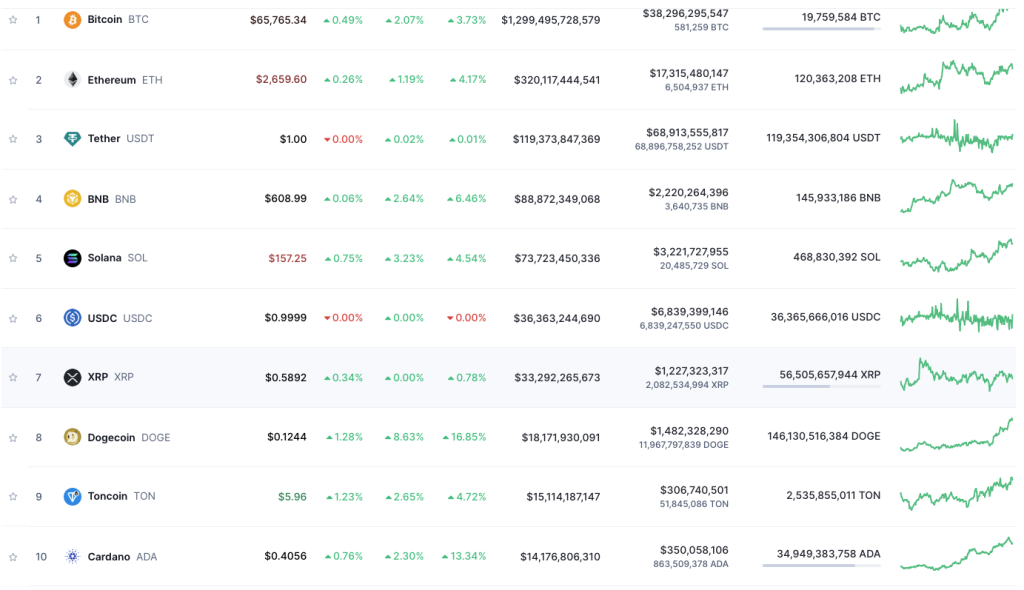Image resolution: width=1024 pixels, height=590 pixels.
Task: View the XRP 7-day sparkline chart
Action: 956,374
